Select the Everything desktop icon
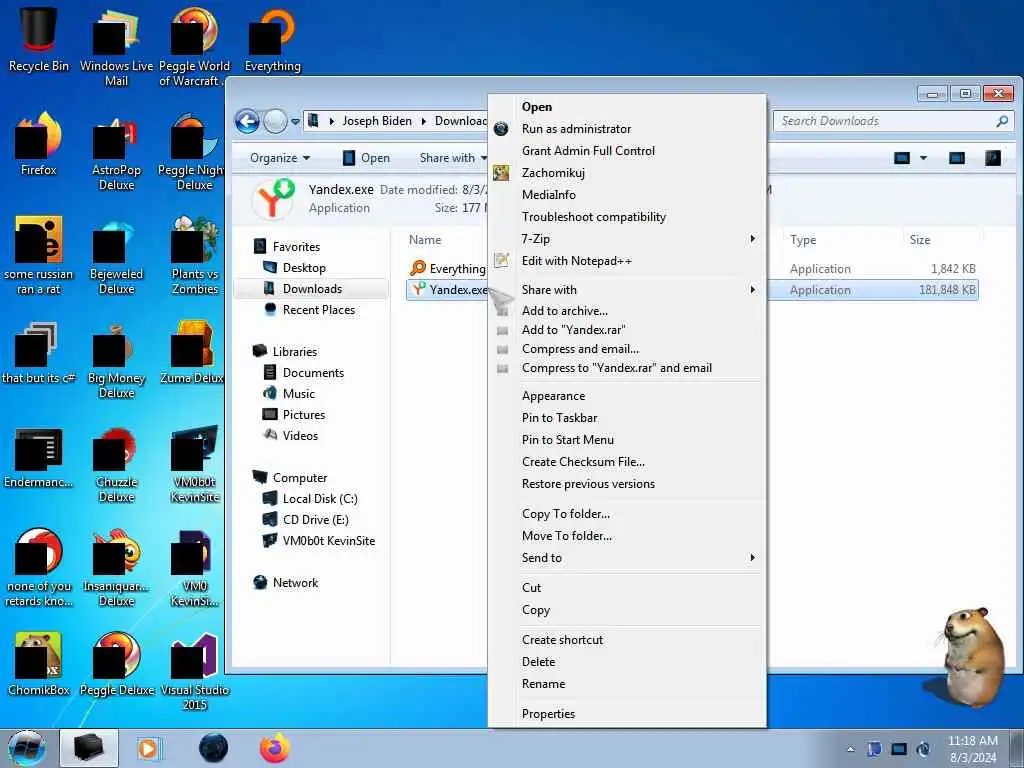Viewport: 1024px width, 768px height. 273,40
